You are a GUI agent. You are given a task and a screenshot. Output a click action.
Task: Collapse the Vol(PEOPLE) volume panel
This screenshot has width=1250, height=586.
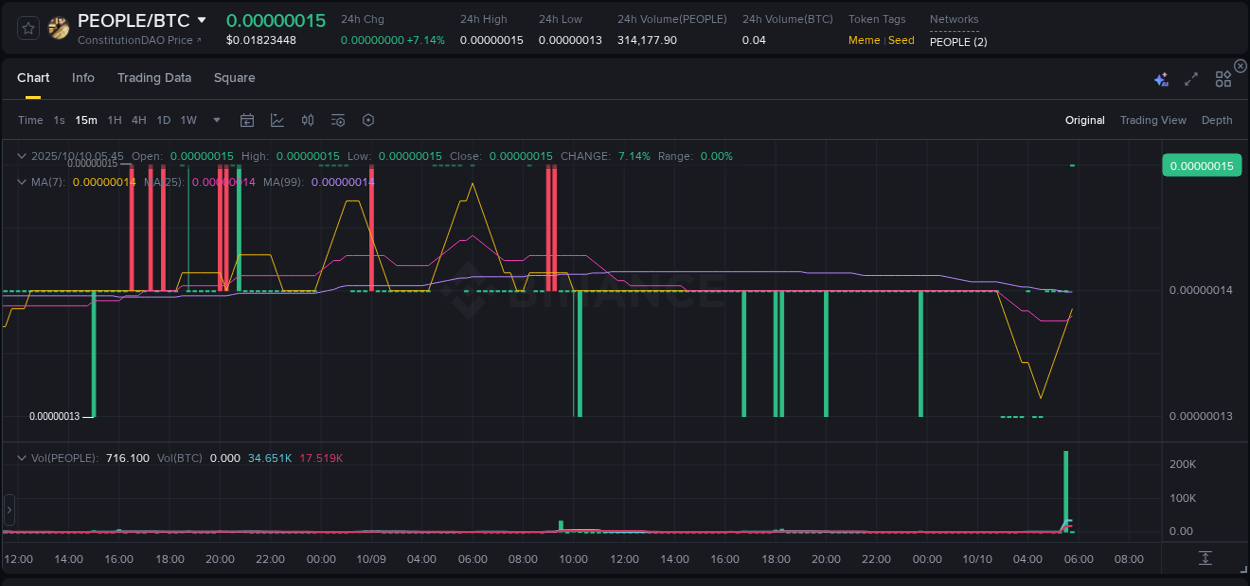22,458
